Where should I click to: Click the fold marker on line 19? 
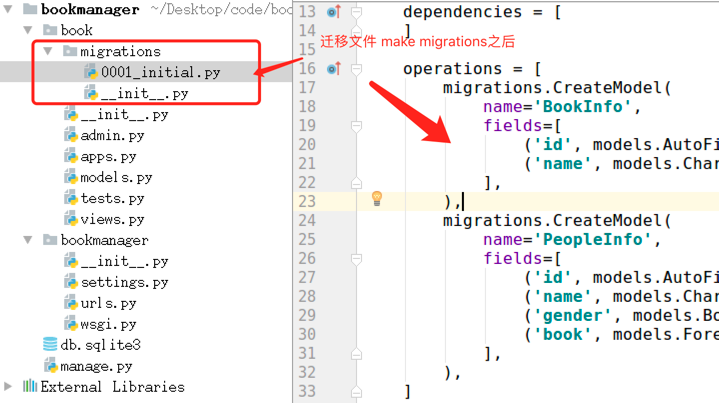coord(356,126)
